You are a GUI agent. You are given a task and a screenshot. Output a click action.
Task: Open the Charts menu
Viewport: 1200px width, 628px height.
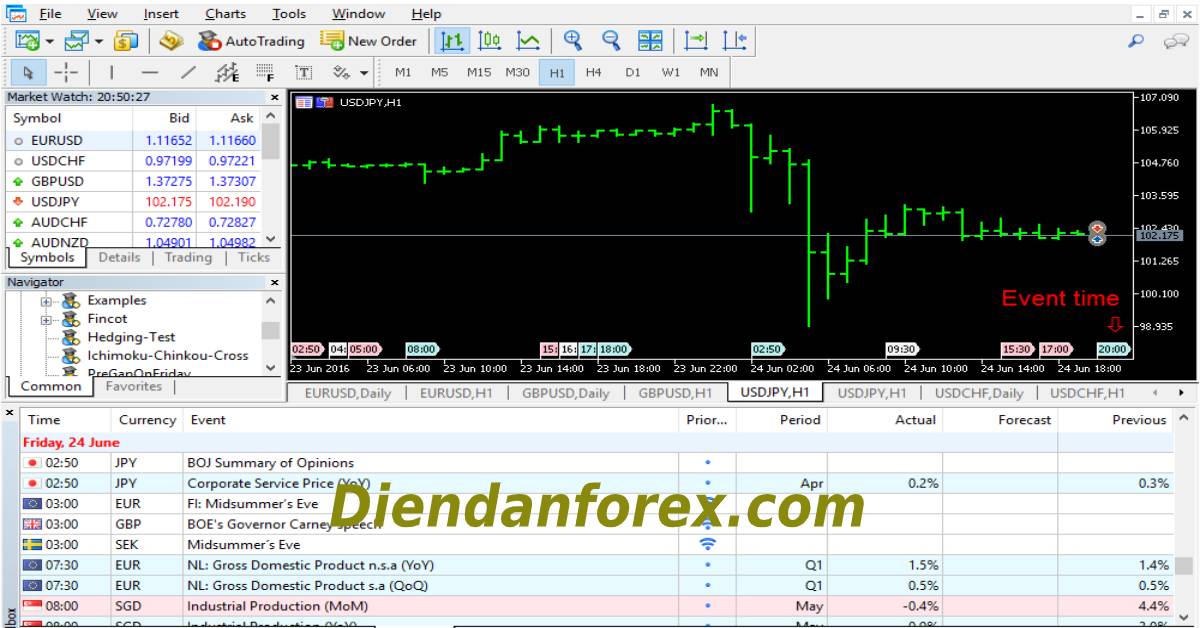click(x=225, y=13)
